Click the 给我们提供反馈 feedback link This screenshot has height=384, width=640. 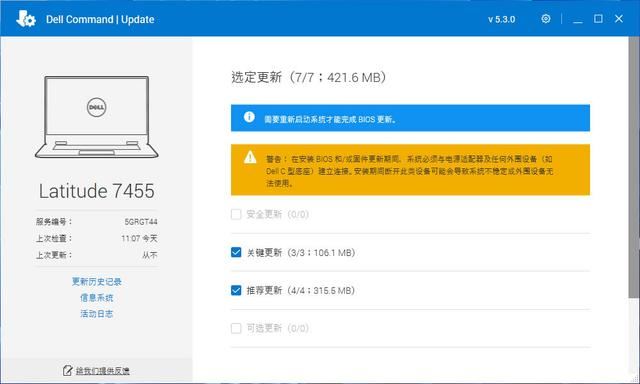(x=102, y=371)
